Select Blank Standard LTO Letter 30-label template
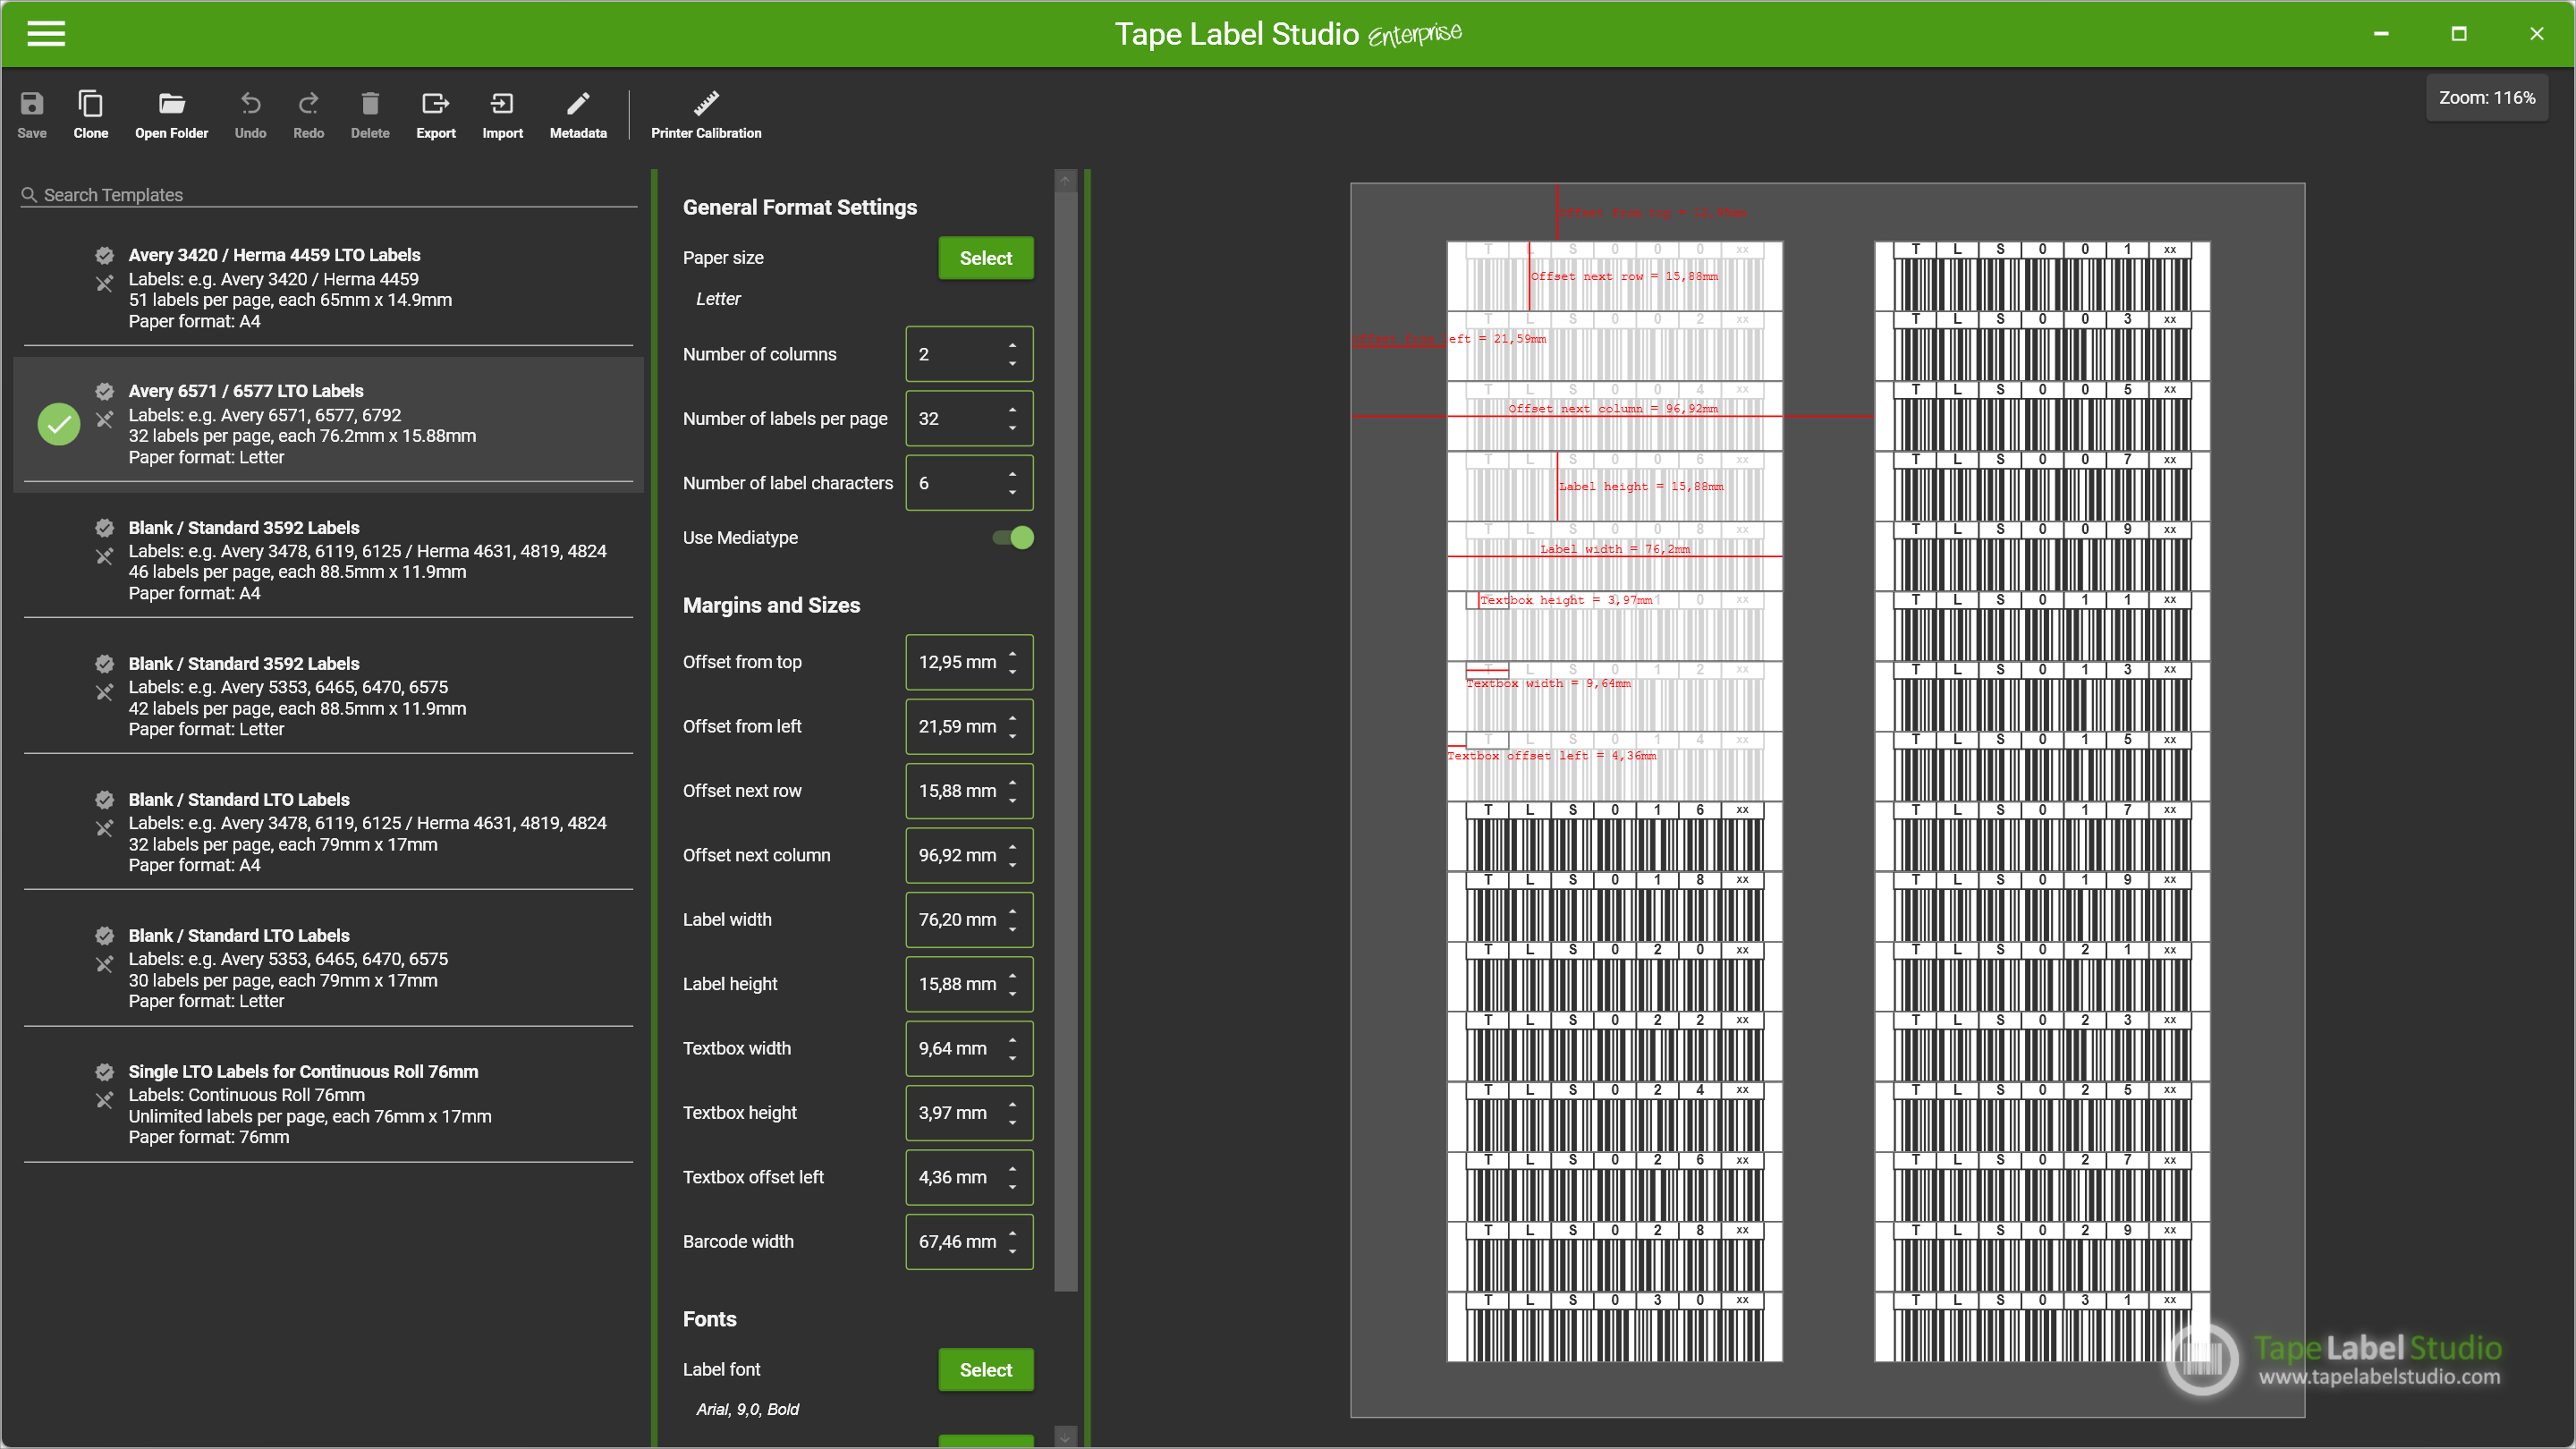 pos(328,968)
